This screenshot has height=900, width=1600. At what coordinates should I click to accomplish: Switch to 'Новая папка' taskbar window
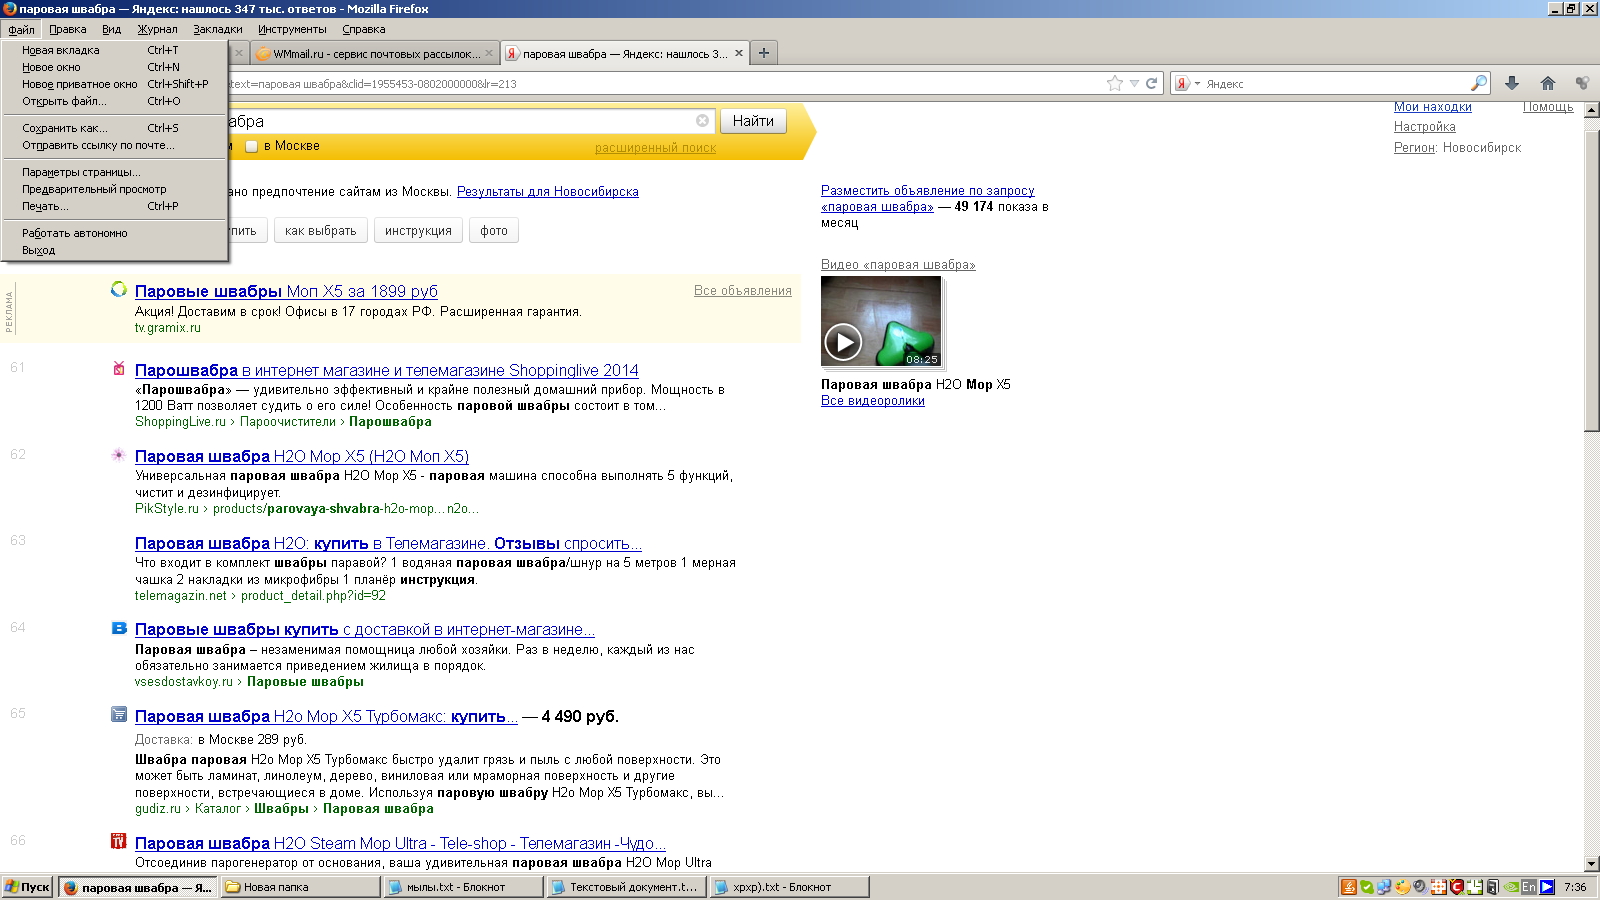point(299,887)
